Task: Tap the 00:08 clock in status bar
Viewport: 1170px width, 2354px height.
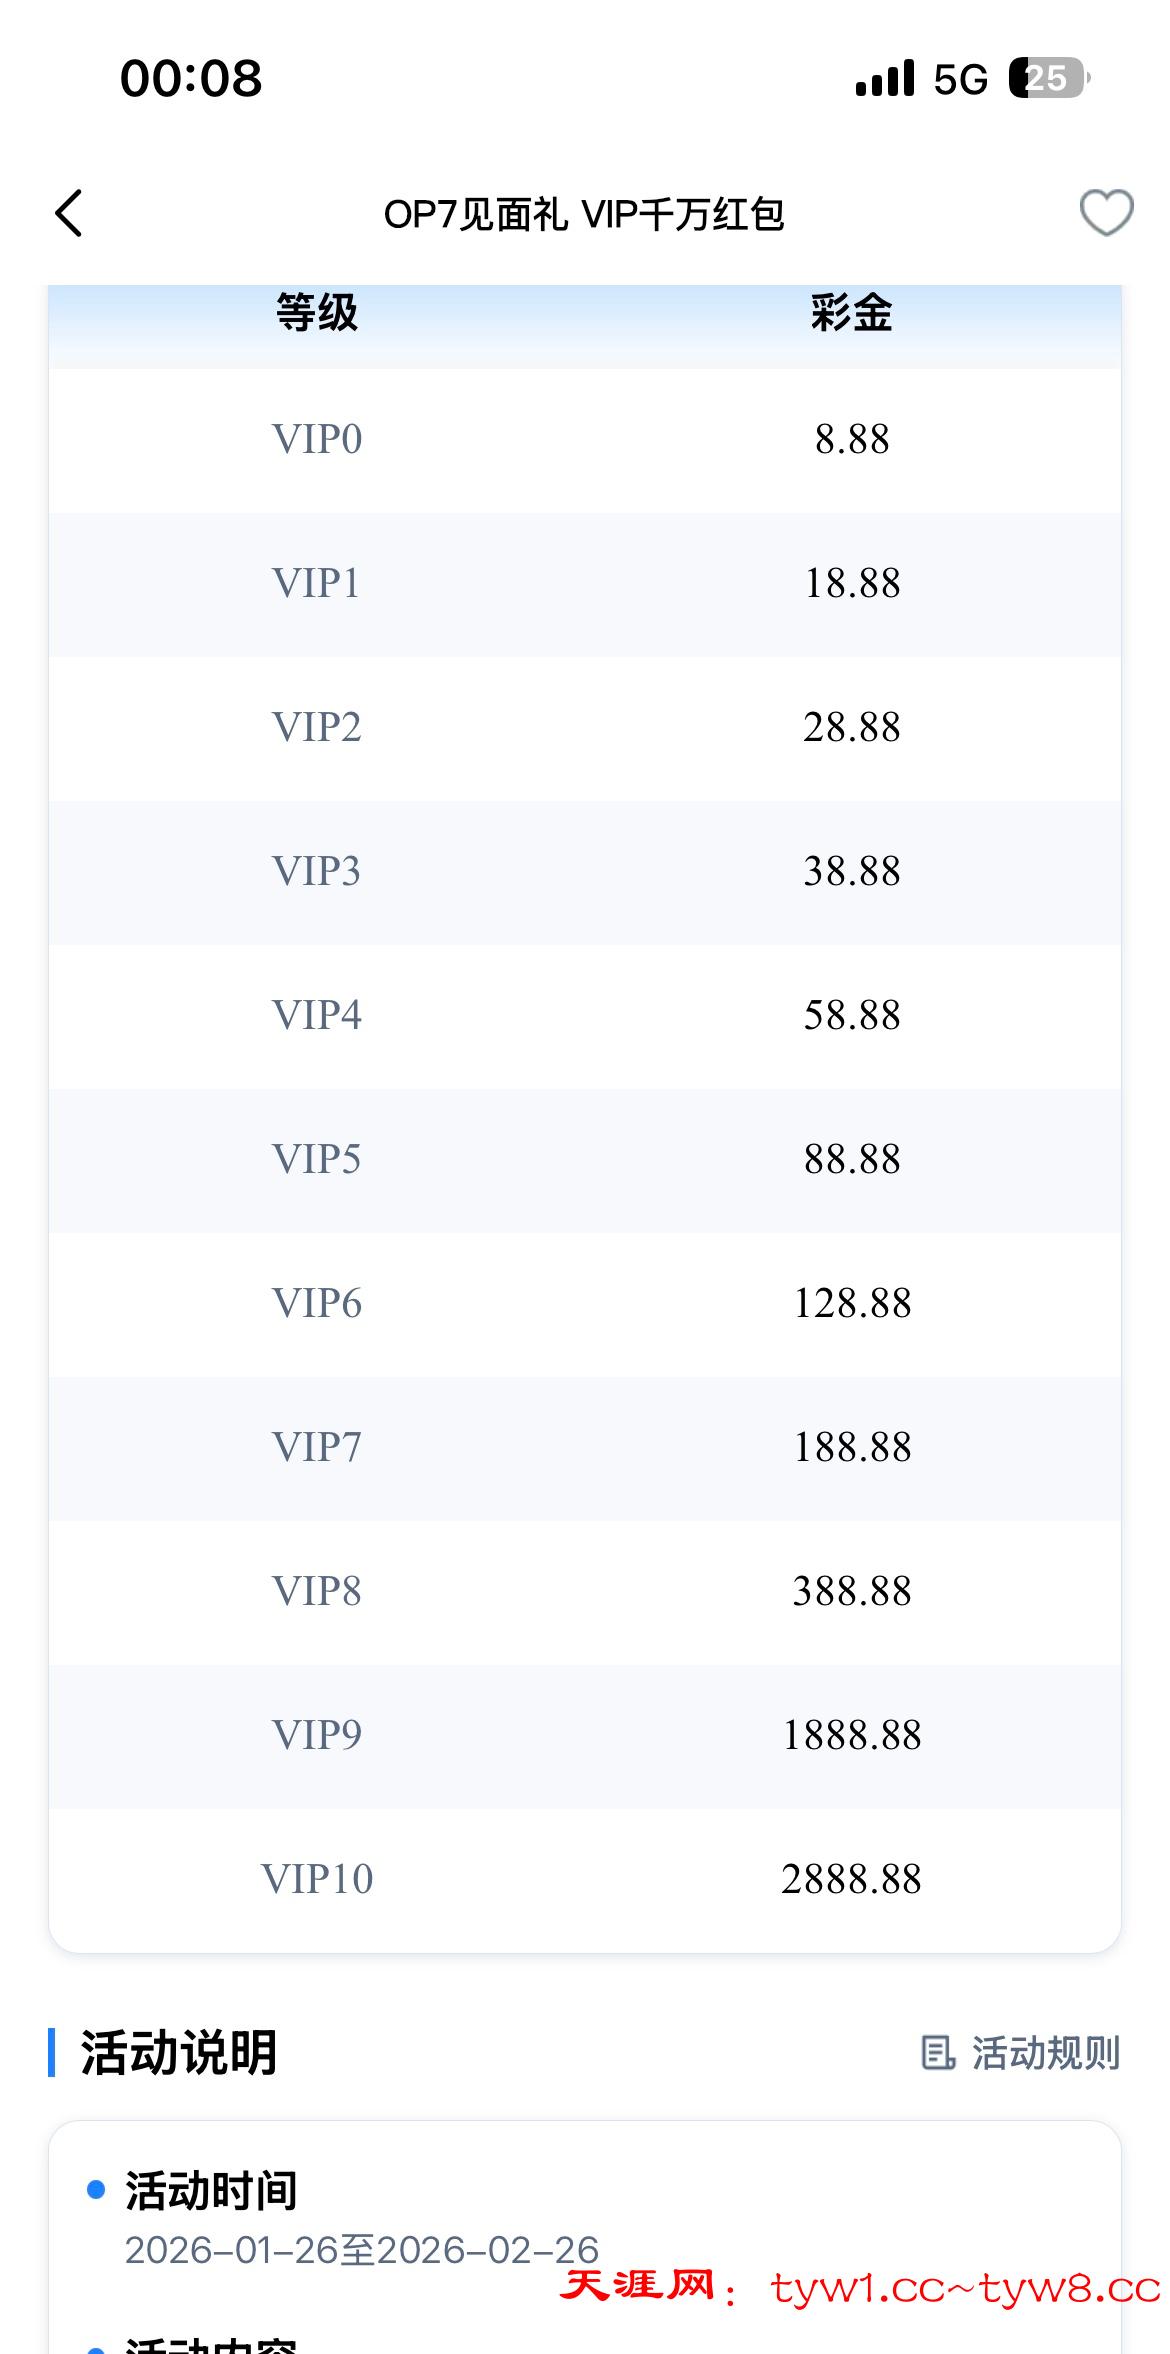Action: [191, 78]
